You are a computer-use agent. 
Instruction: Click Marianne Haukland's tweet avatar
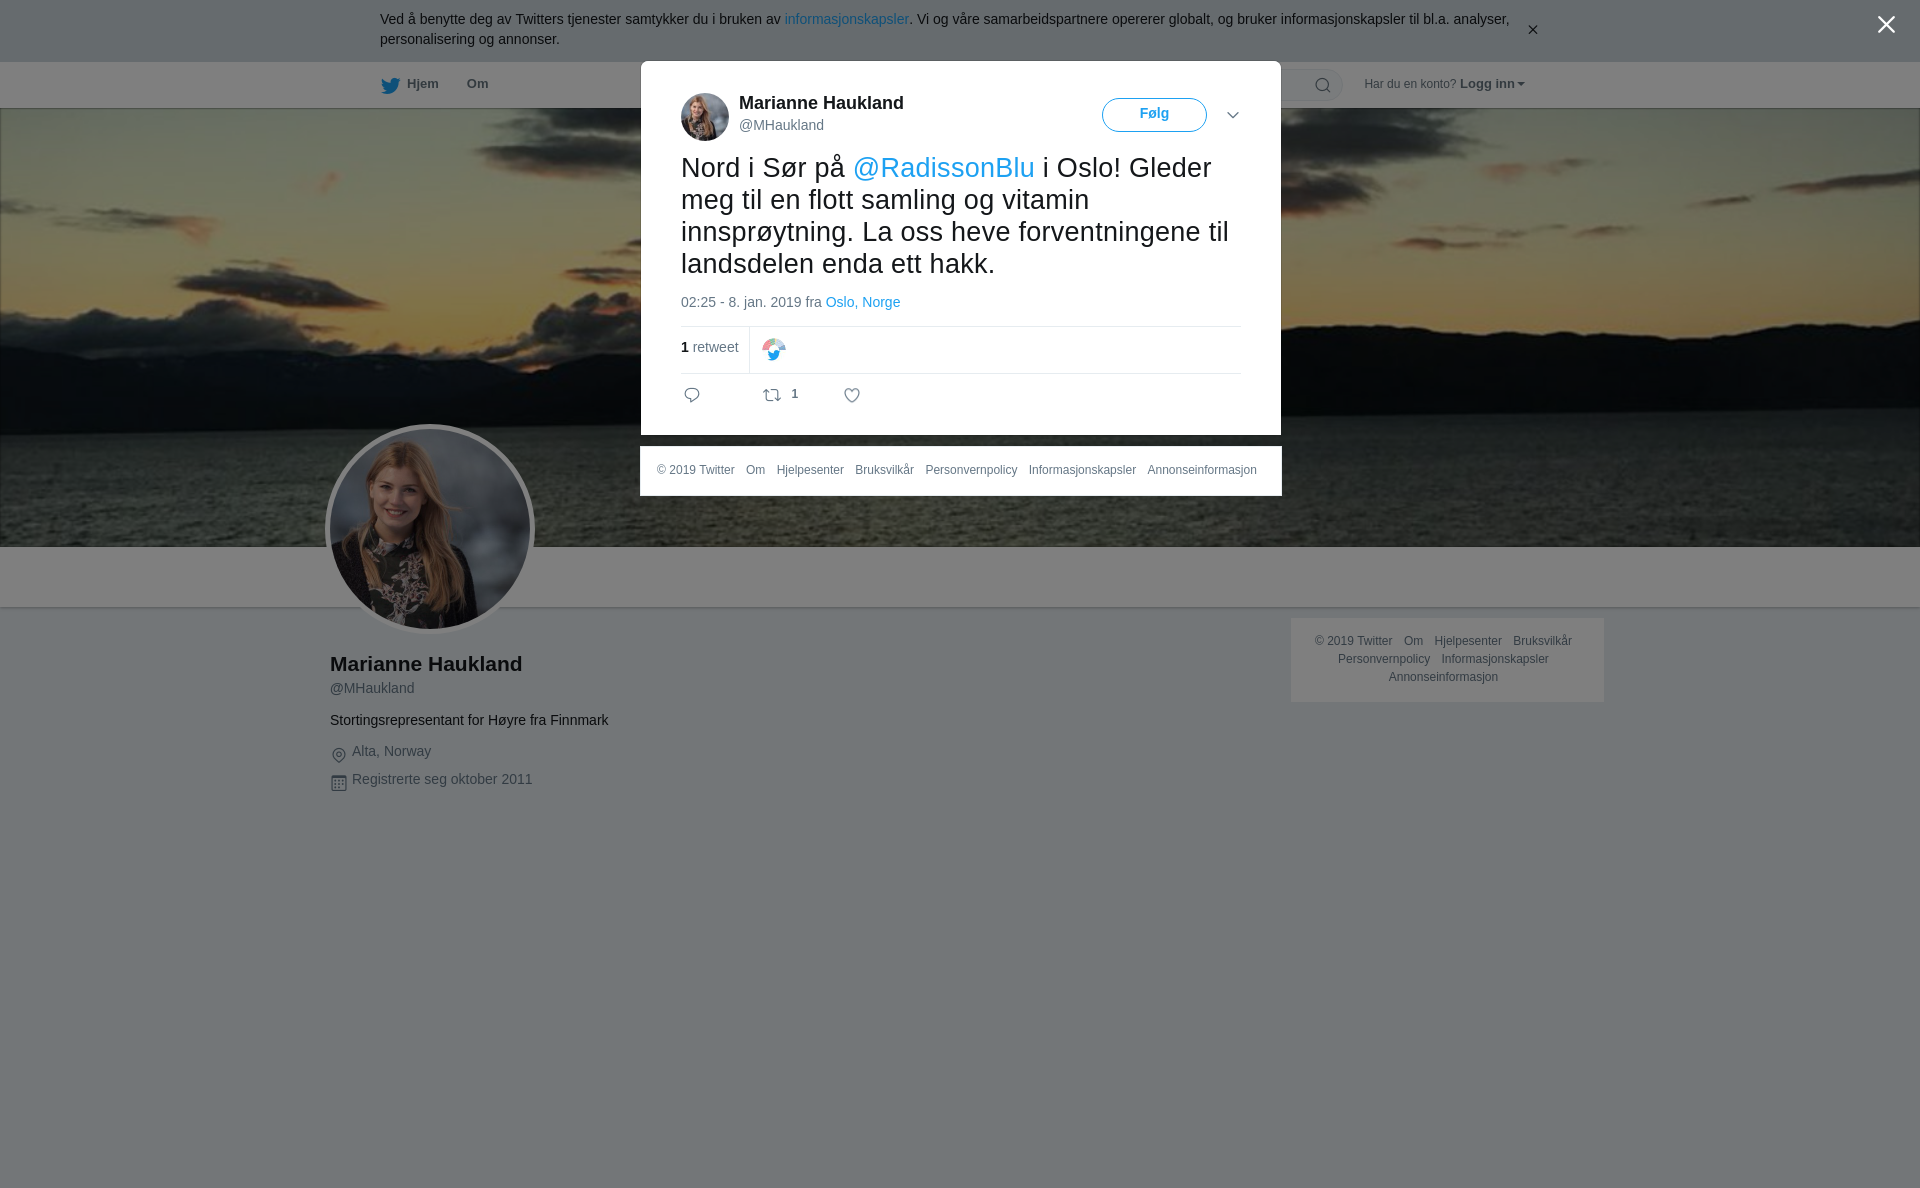click(705, 117)
